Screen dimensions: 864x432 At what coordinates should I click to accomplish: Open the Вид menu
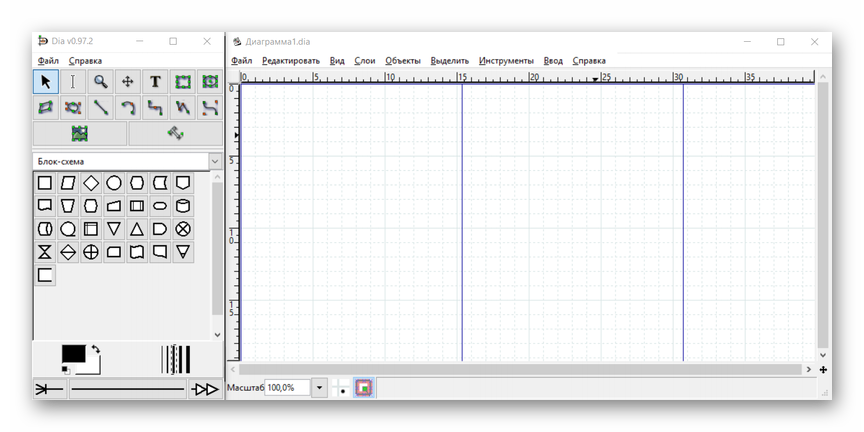[x=337, y=61]
